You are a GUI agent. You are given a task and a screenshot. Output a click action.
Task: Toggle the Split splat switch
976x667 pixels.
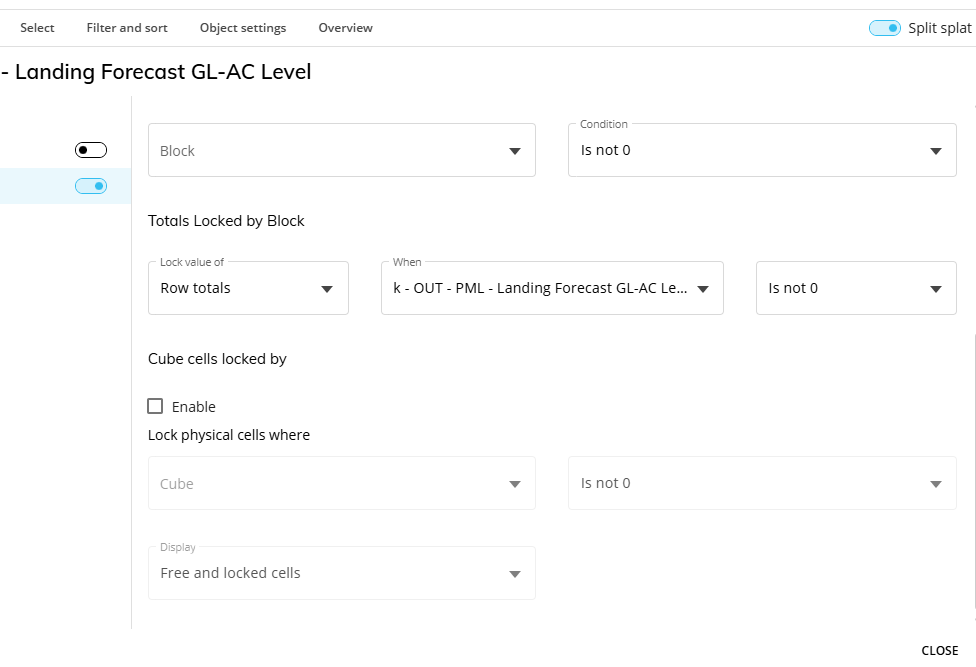click(x=885, y=28)
